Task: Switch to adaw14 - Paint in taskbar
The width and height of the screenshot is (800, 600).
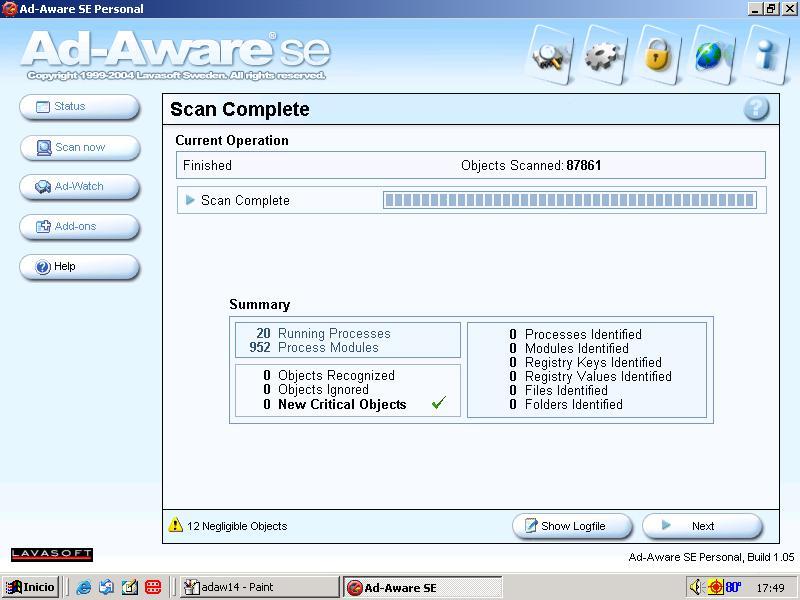Action: pyautogui.click(x=260, y=587)
